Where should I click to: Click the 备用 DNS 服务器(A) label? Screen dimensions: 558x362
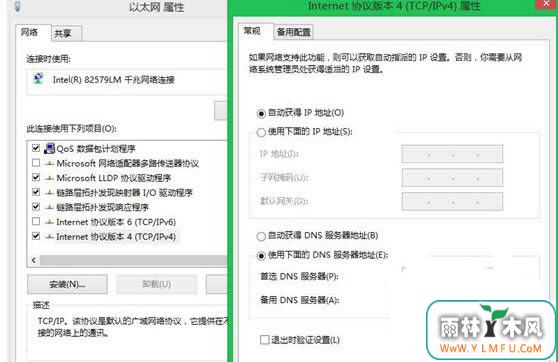299,300
